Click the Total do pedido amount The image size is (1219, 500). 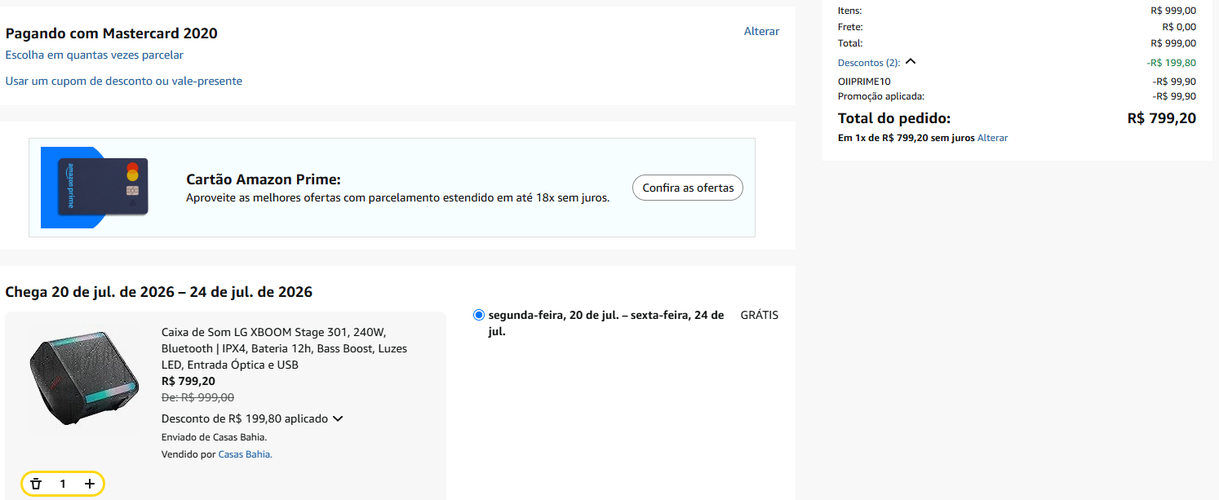point(1161,118)
